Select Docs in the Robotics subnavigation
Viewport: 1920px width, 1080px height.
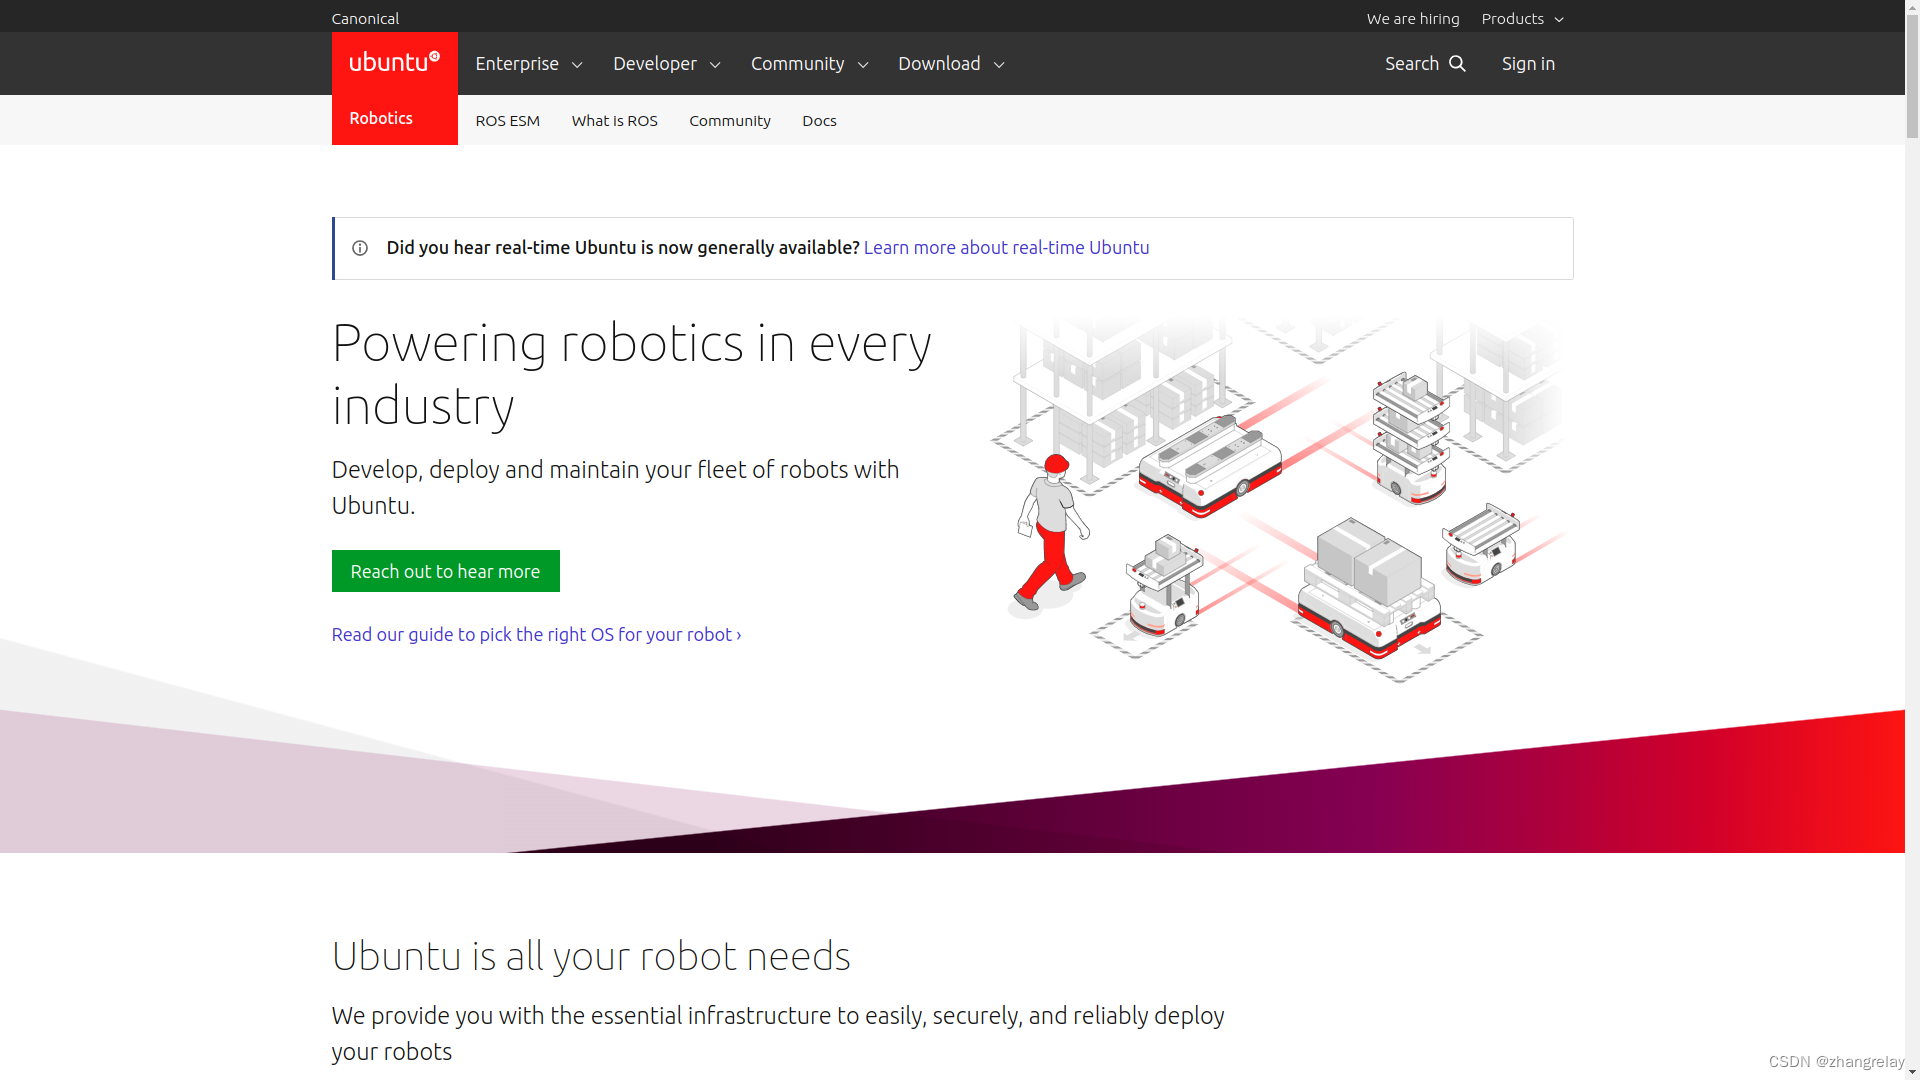(x=819, y=121)
